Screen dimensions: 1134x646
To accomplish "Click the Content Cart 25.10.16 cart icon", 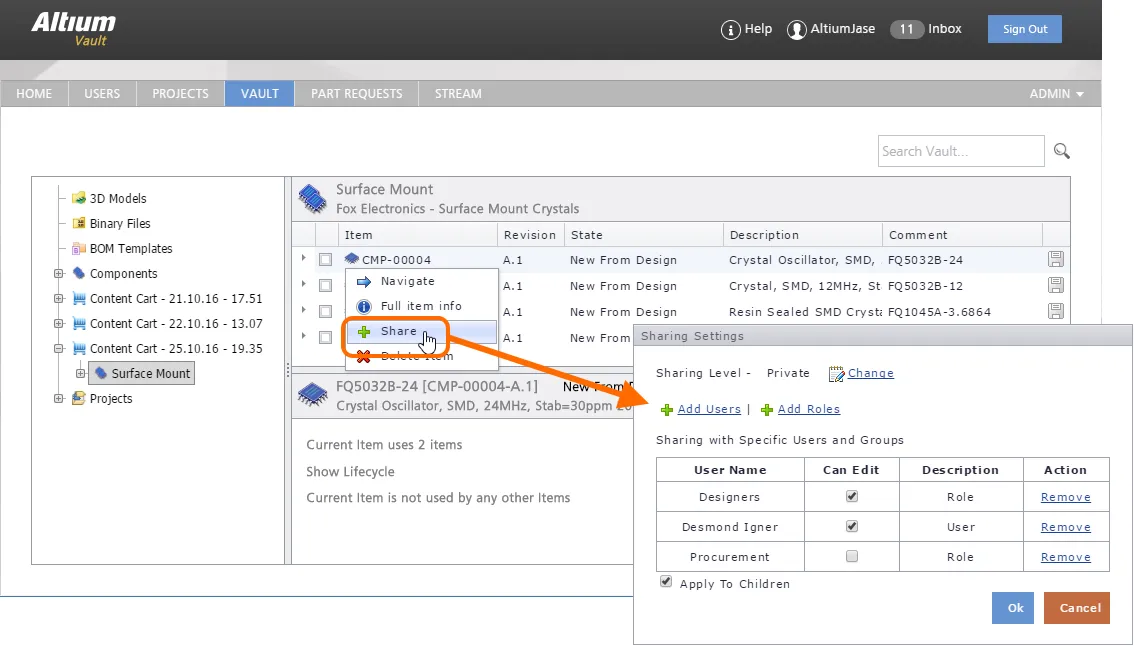I will pos(79,348).
